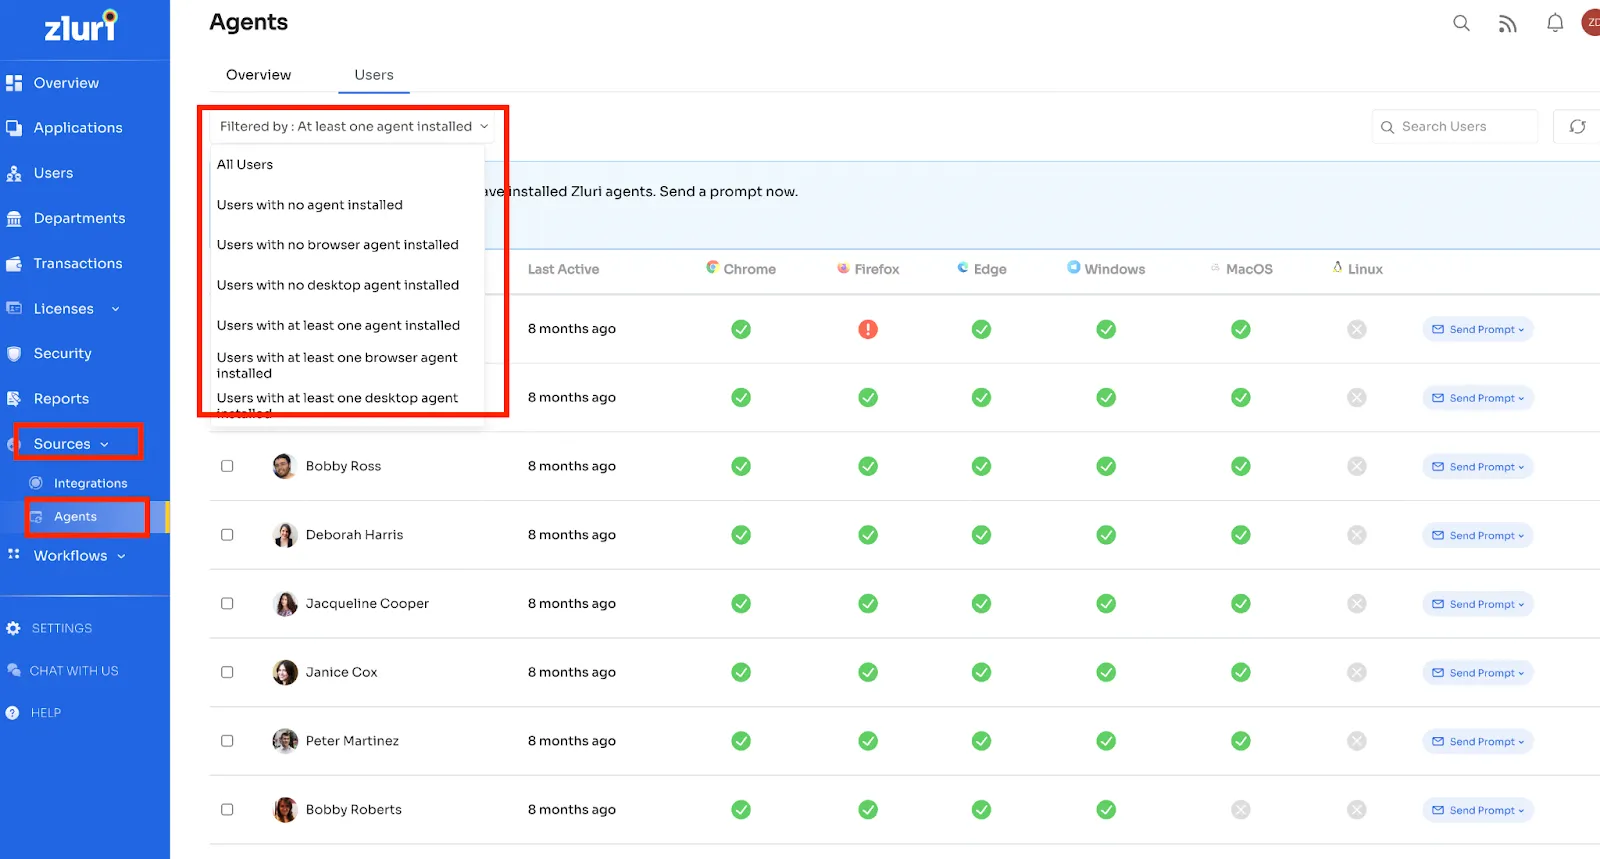Open Send Prompt dropdown for Janice Cox
1600x859 pixels.
[1478, 673]
